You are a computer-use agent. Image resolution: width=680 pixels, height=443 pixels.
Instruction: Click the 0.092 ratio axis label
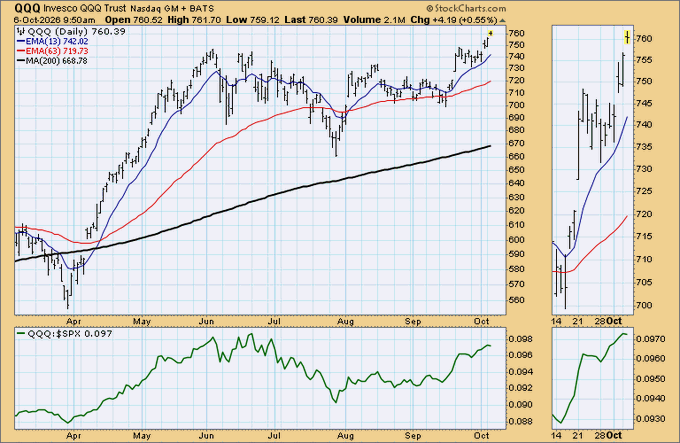click(x=519, y=388)
